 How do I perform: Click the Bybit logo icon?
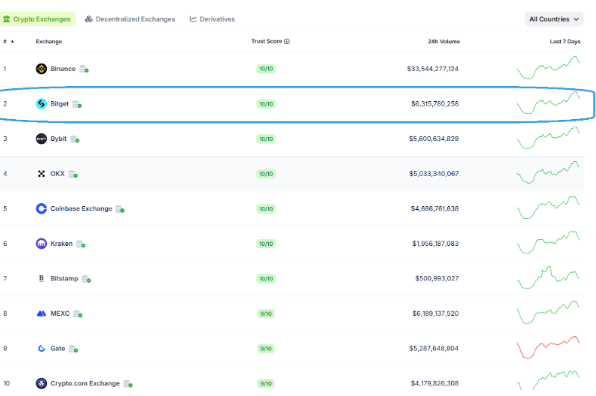[x=41, y=139]
